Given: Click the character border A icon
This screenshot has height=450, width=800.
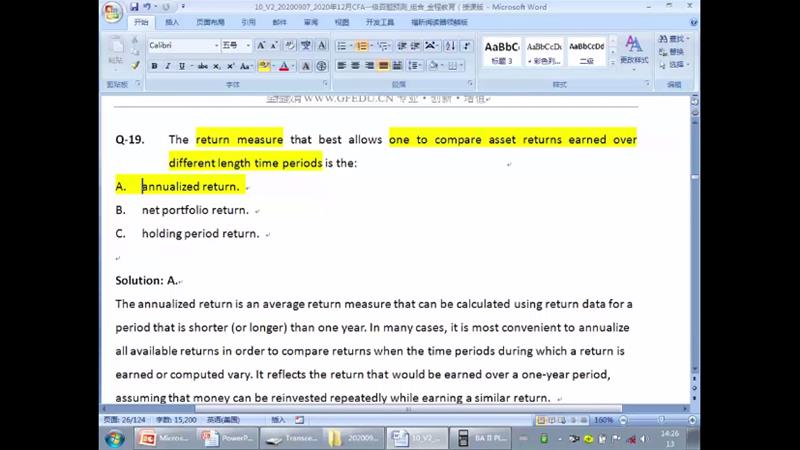Looking at the screenshot, I should click(322, 45).
